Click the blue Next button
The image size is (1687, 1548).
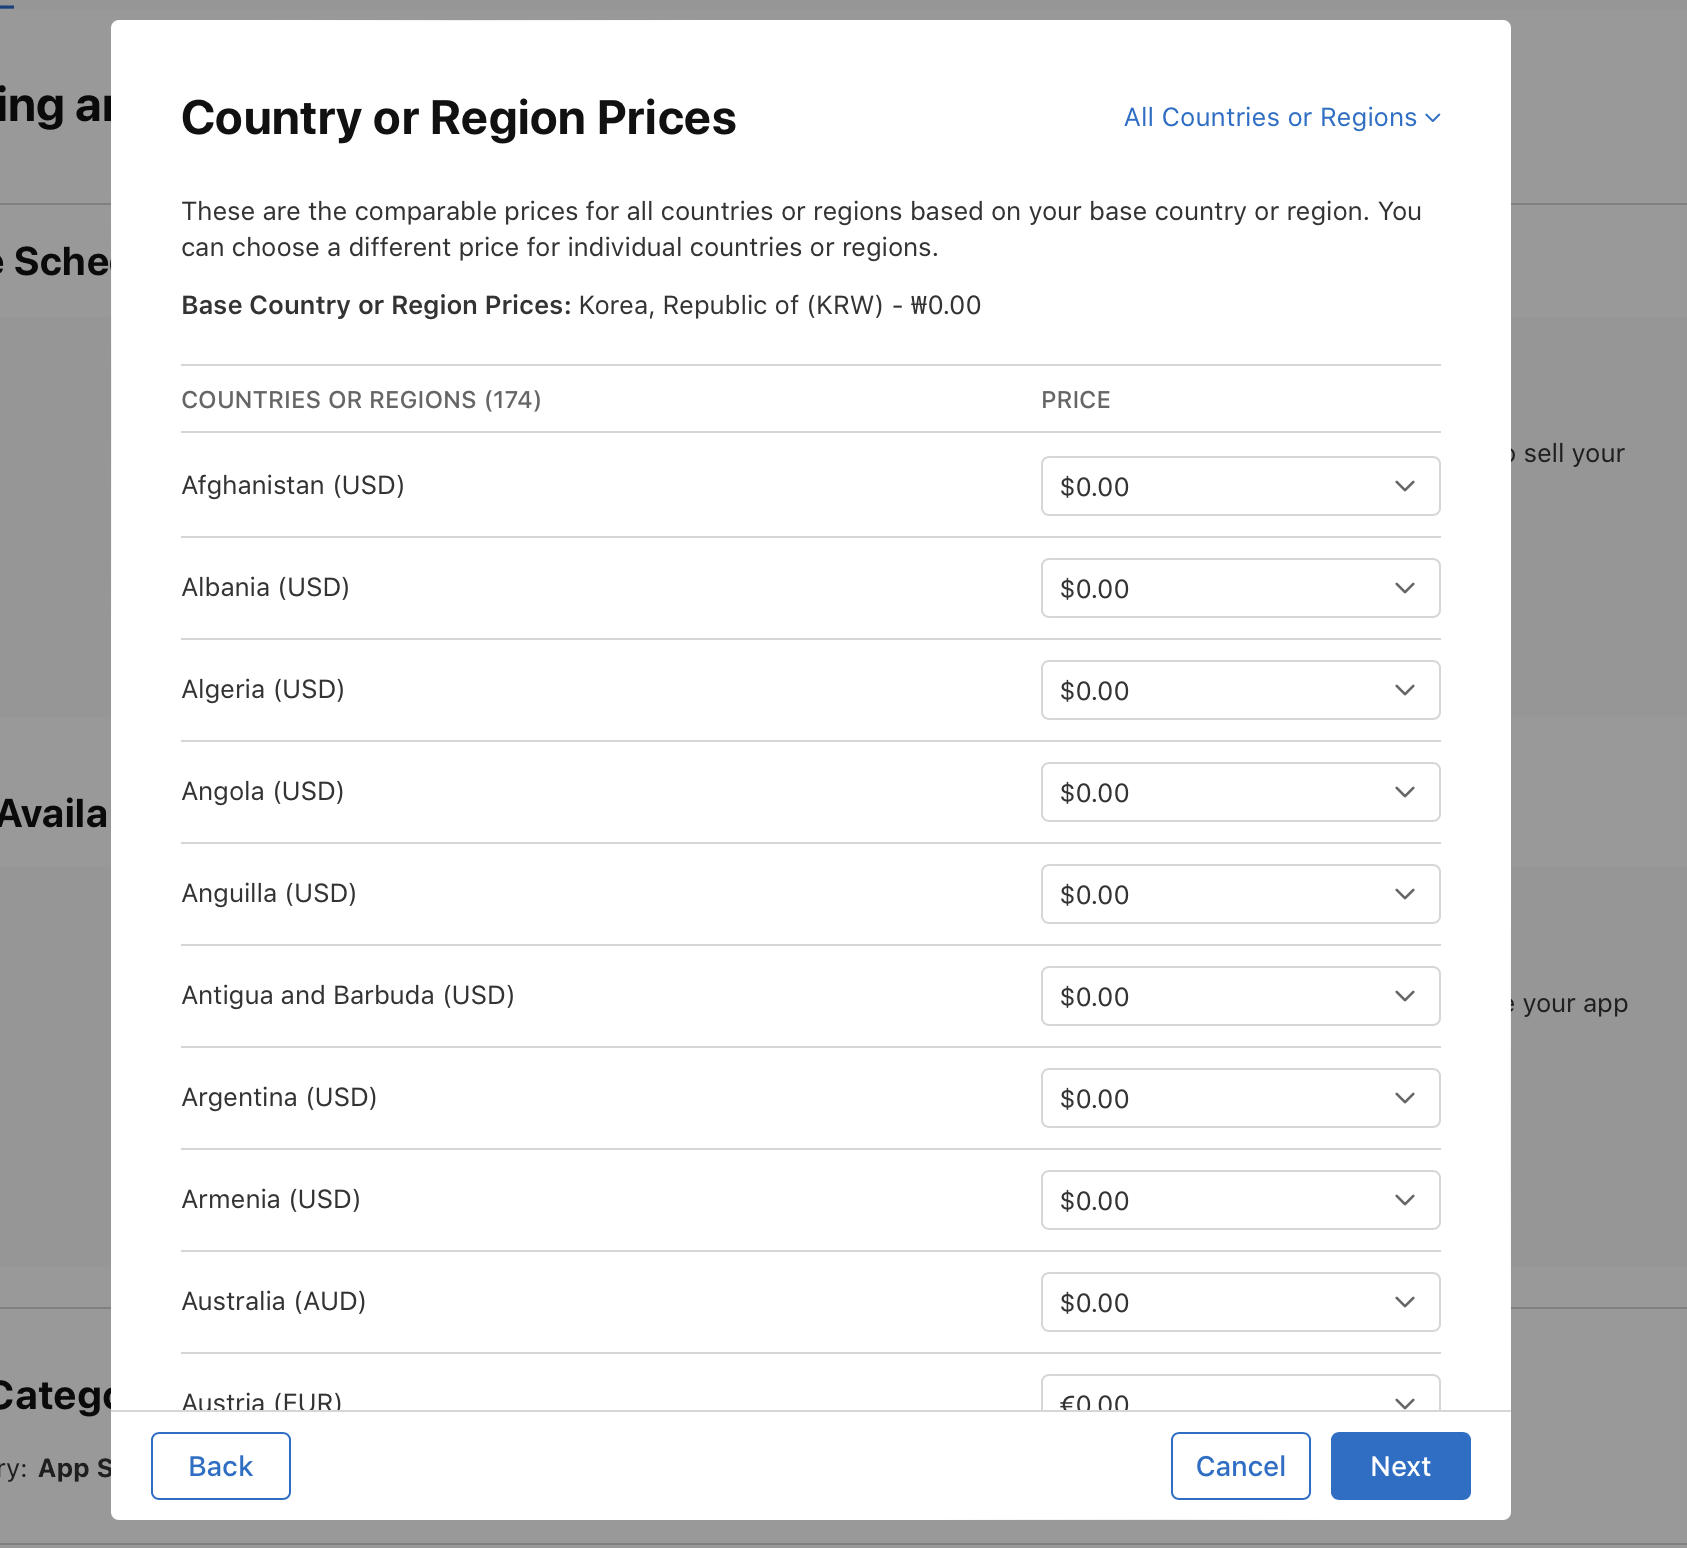[x=1400, y=1466]
